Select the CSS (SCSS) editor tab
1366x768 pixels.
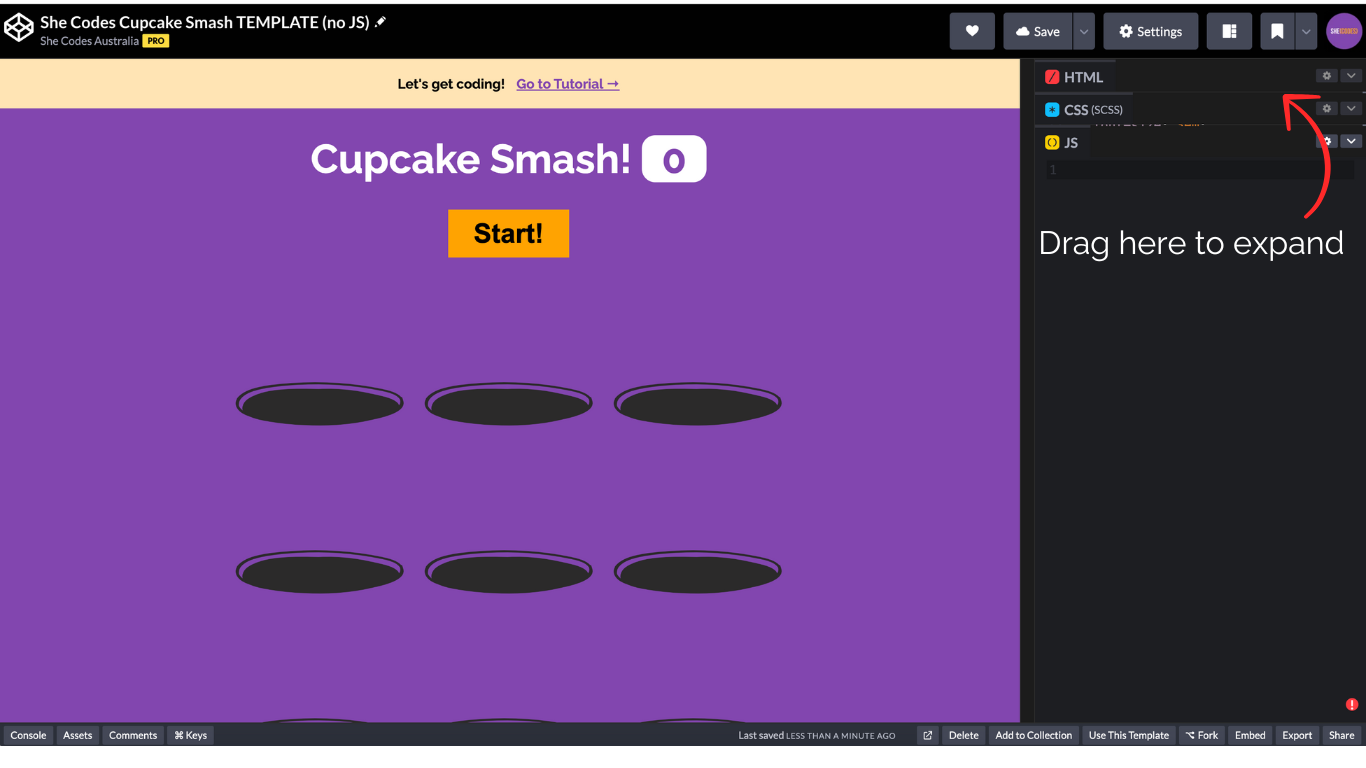click(x=1083, y=110)
